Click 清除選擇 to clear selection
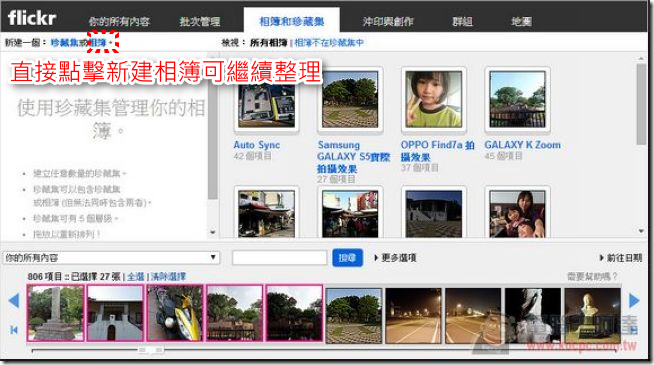 [x=168, y=277]
